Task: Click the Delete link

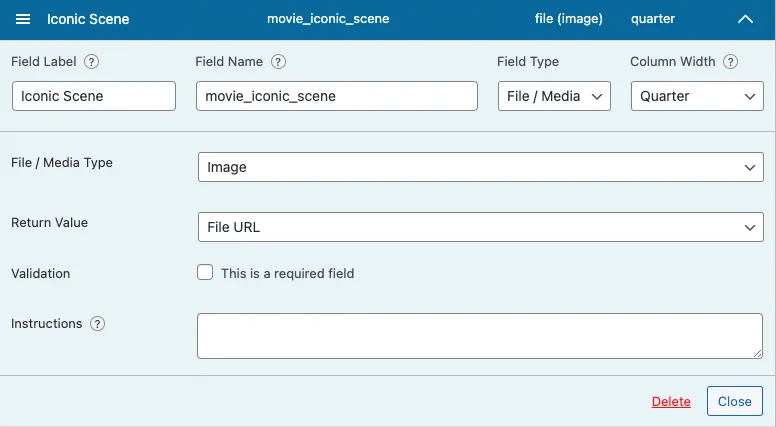Action: (x=671, y=401)
